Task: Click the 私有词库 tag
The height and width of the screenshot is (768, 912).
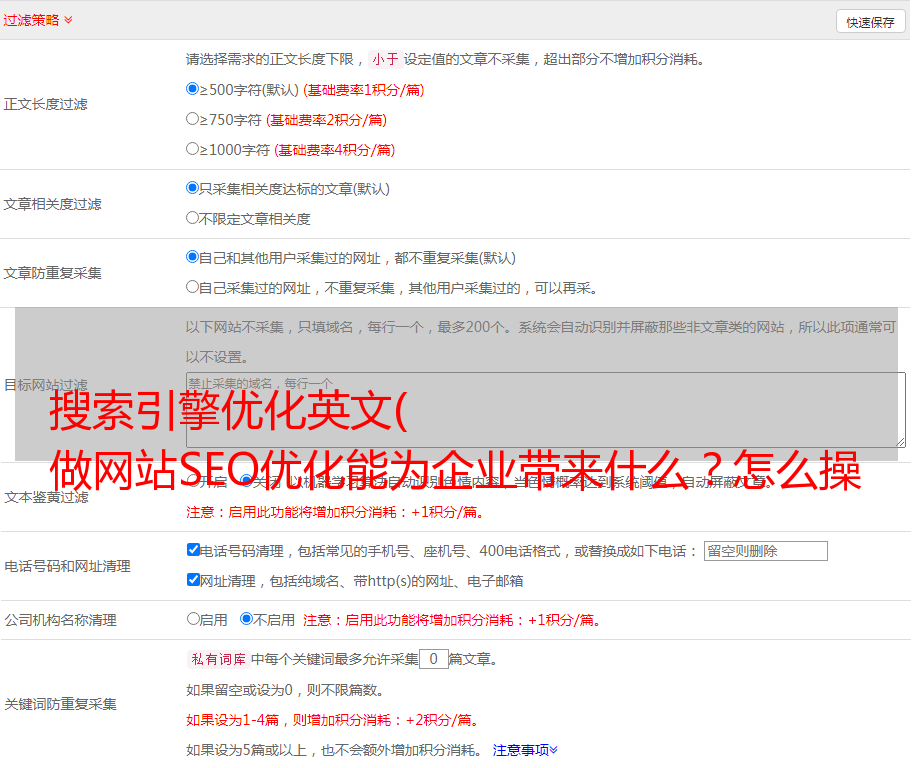Action: (219, 659)
